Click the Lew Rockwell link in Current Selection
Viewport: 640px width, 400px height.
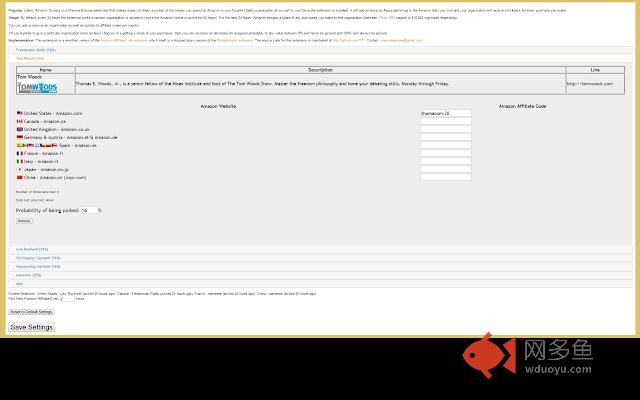(71, 294)
